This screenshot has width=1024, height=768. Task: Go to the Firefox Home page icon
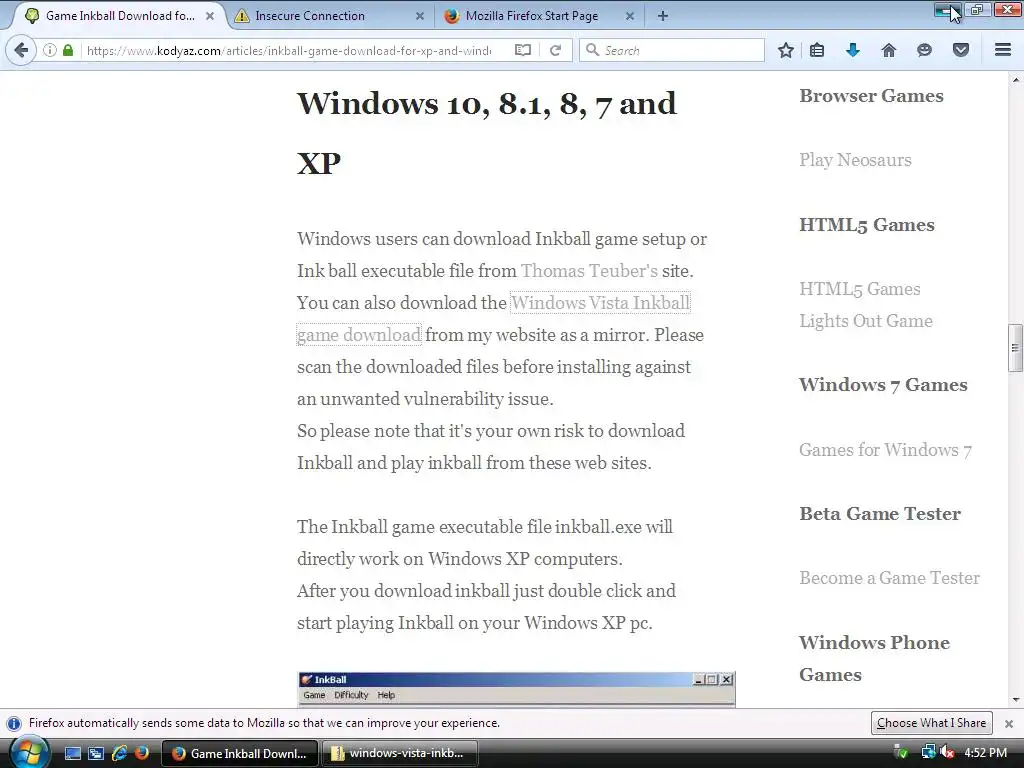pyautogui.click(x=889, y=50)
